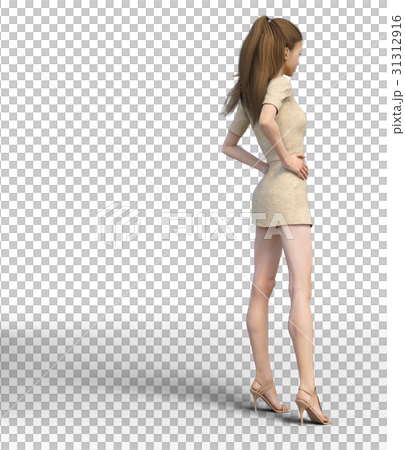Click the vertical "pixta.jp - 31312916" credit text
The width and height of the screenshot is (405, 450).
tap(397, 74)
